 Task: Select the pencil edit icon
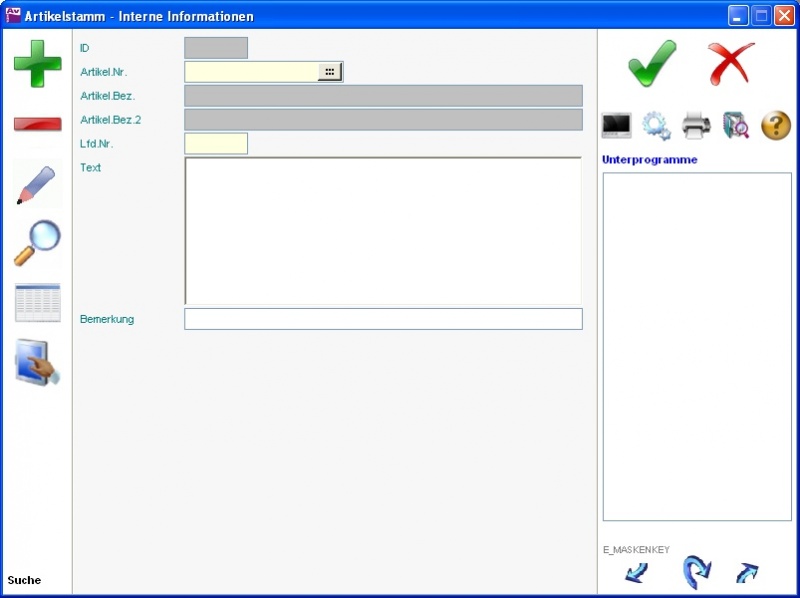37,185
